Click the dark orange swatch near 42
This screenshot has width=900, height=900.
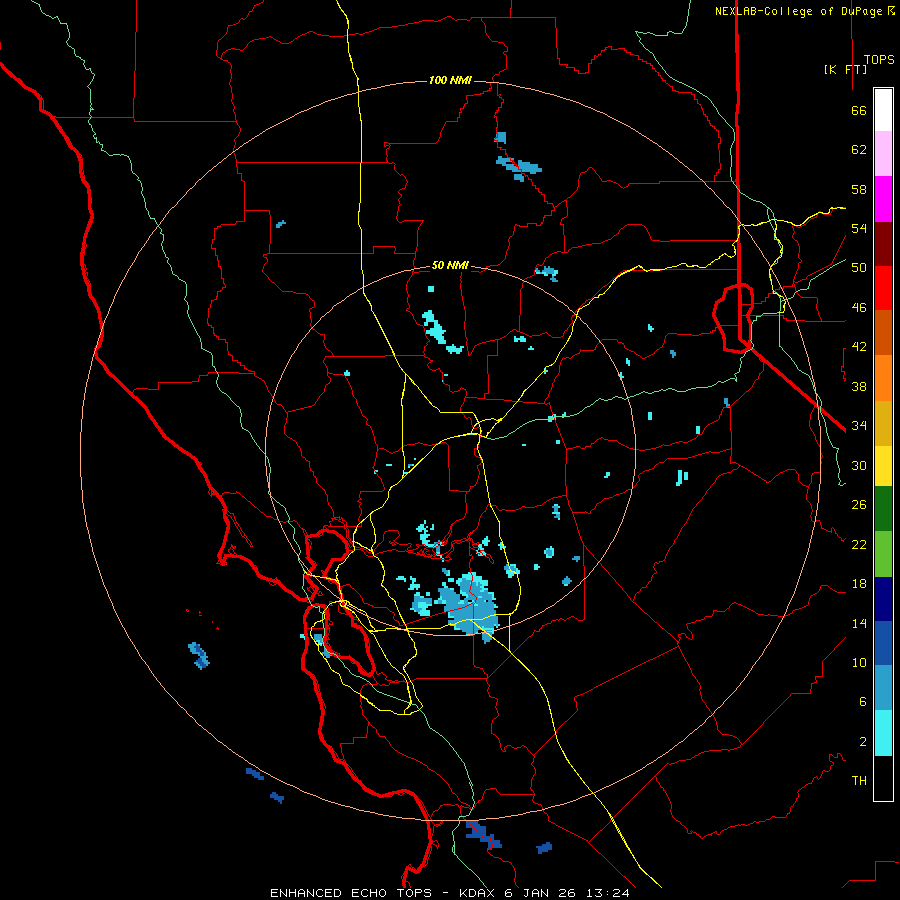coord(883,333)
